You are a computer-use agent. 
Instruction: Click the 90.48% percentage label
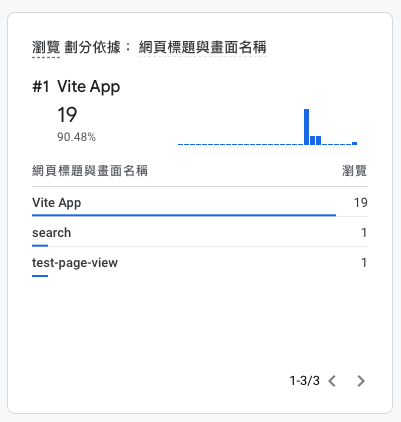(x=76, y=137)
